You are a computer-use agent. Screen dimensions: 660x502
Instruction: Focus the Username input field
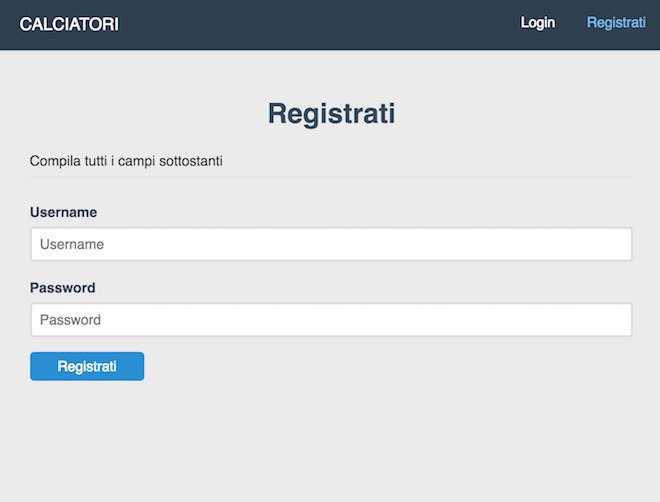pos(331,244)
